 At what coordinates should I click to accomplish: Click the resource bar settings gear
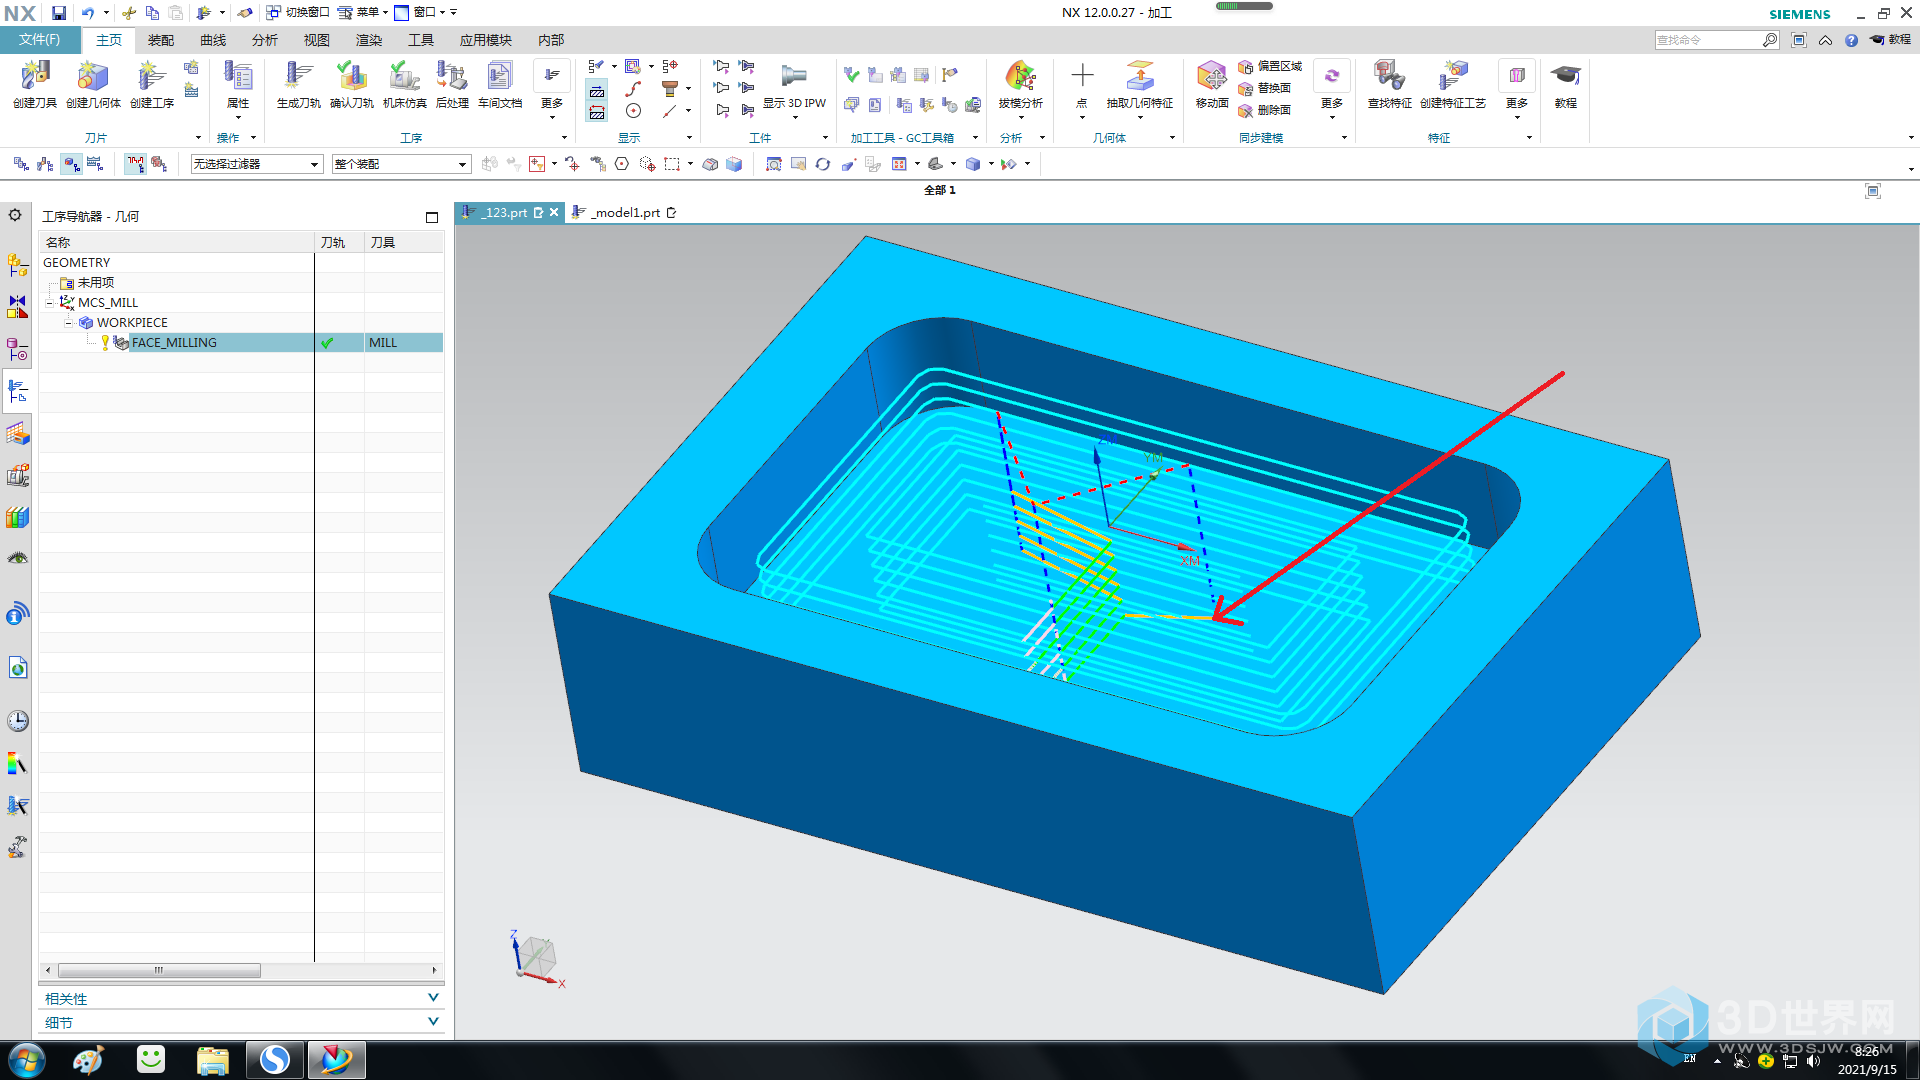pos(15,215)
